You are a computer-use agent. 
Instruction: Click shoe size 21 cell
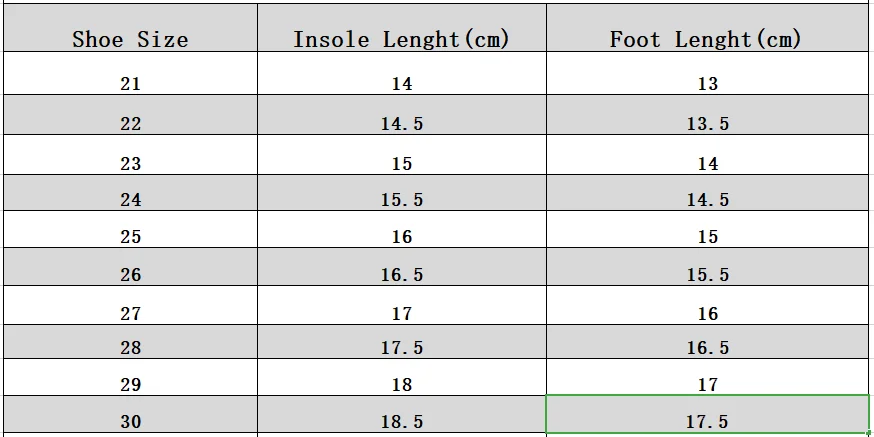point(130,84)
